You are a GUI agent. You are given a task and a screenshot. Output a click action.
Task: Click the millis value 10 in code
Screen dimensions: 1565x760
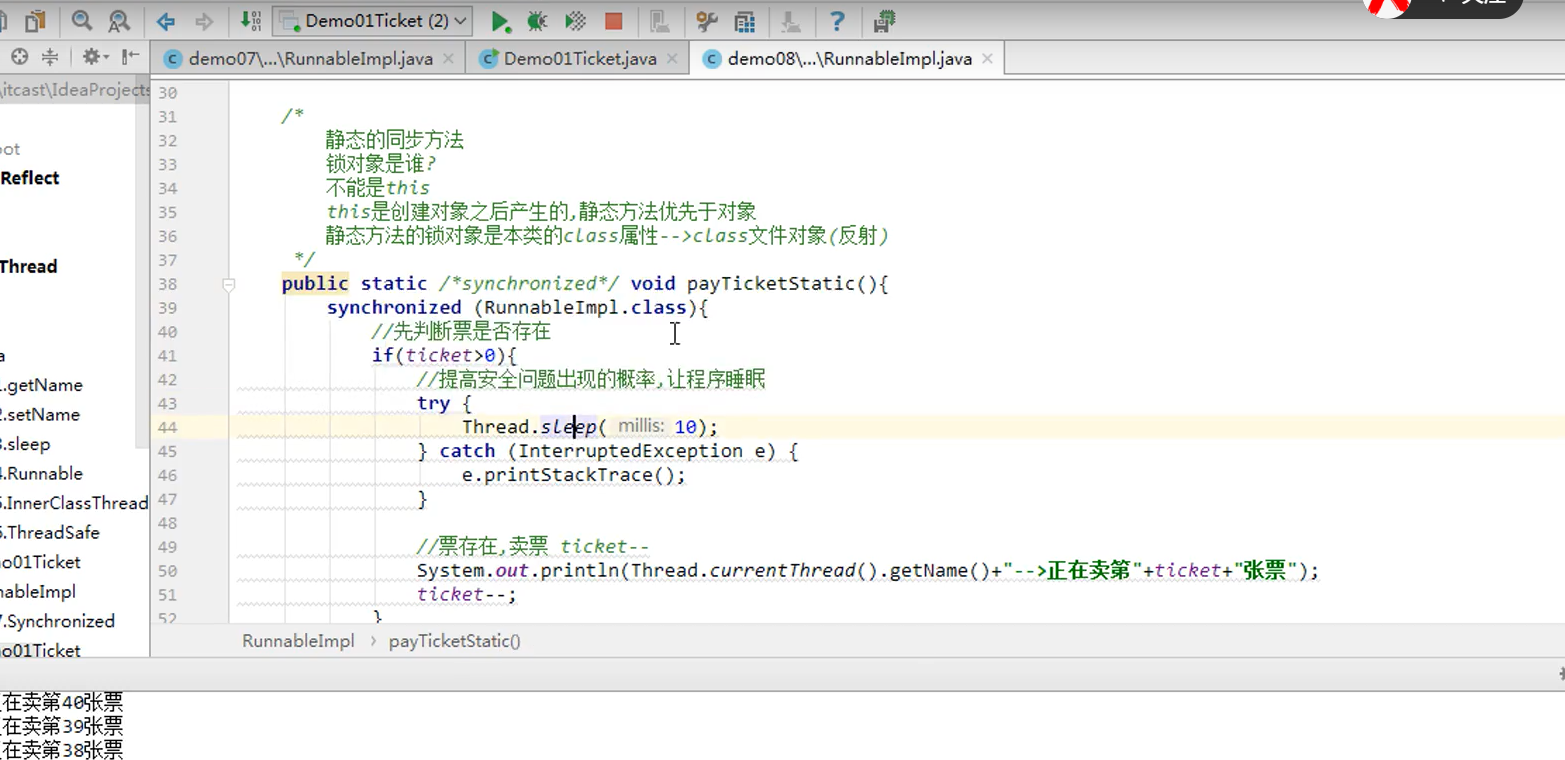[x=685, y=427]
